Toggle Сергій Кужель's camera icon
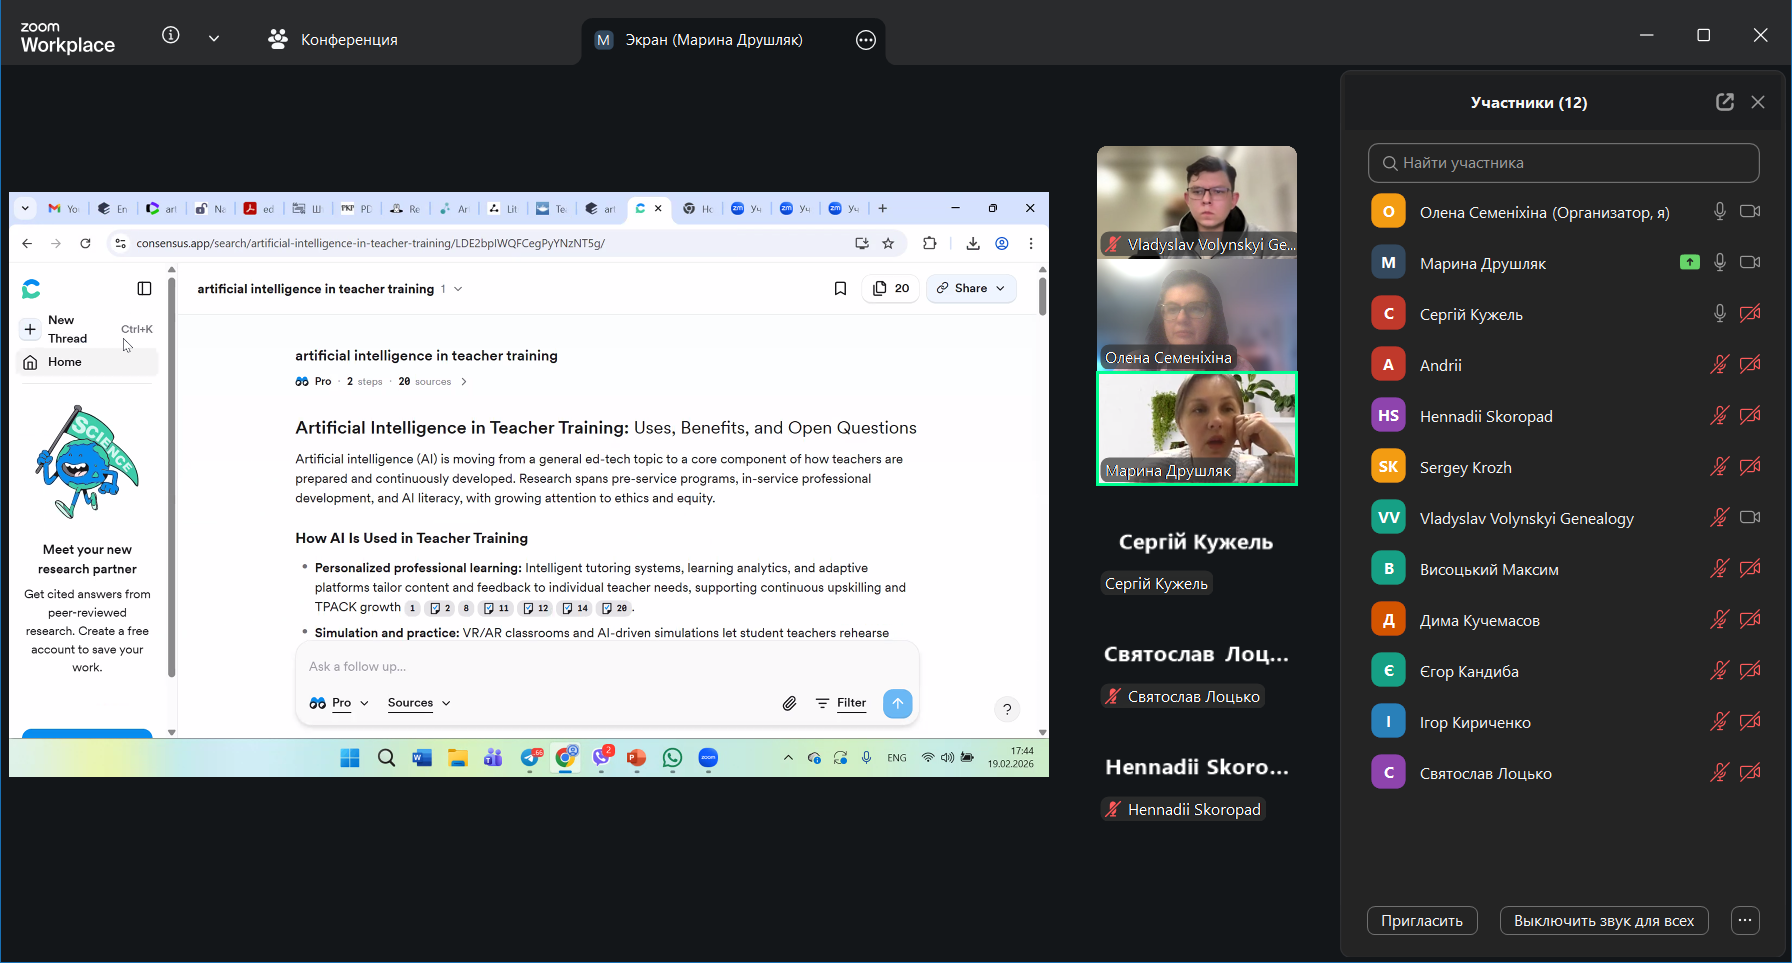The height and width of the screenshot is (963, 1792). pos(1749,314)
